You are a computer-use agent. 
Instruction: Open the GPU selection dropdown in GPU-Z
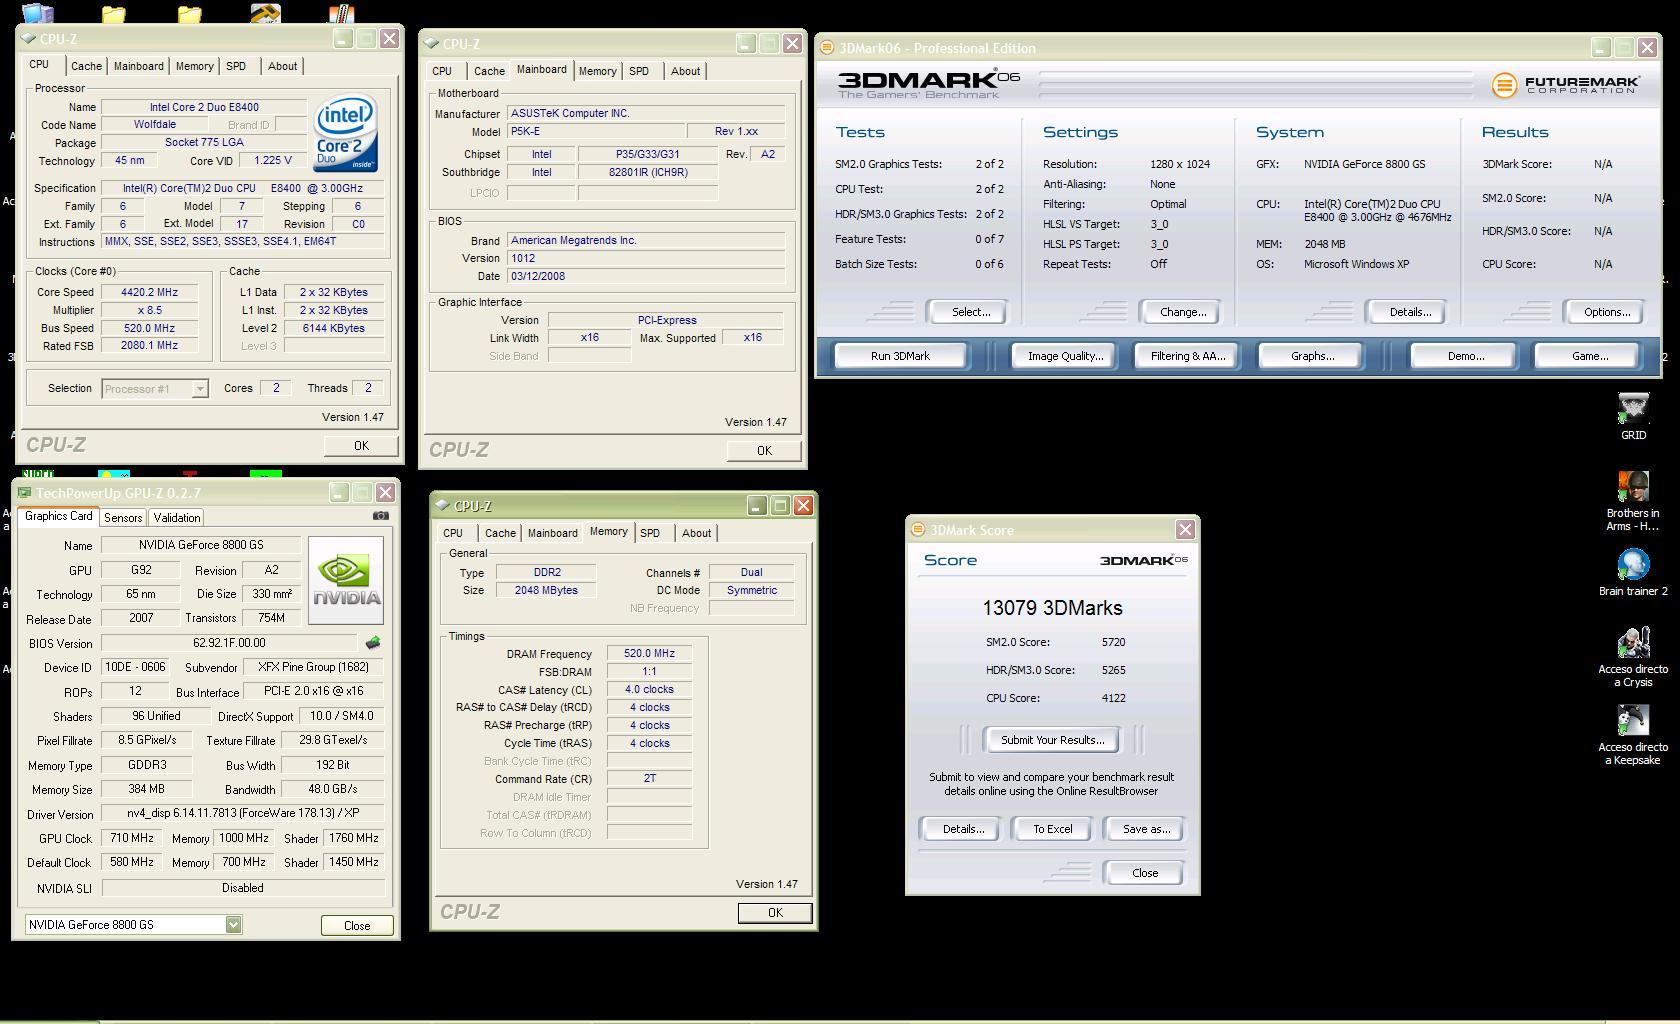(x=233, y=925)
